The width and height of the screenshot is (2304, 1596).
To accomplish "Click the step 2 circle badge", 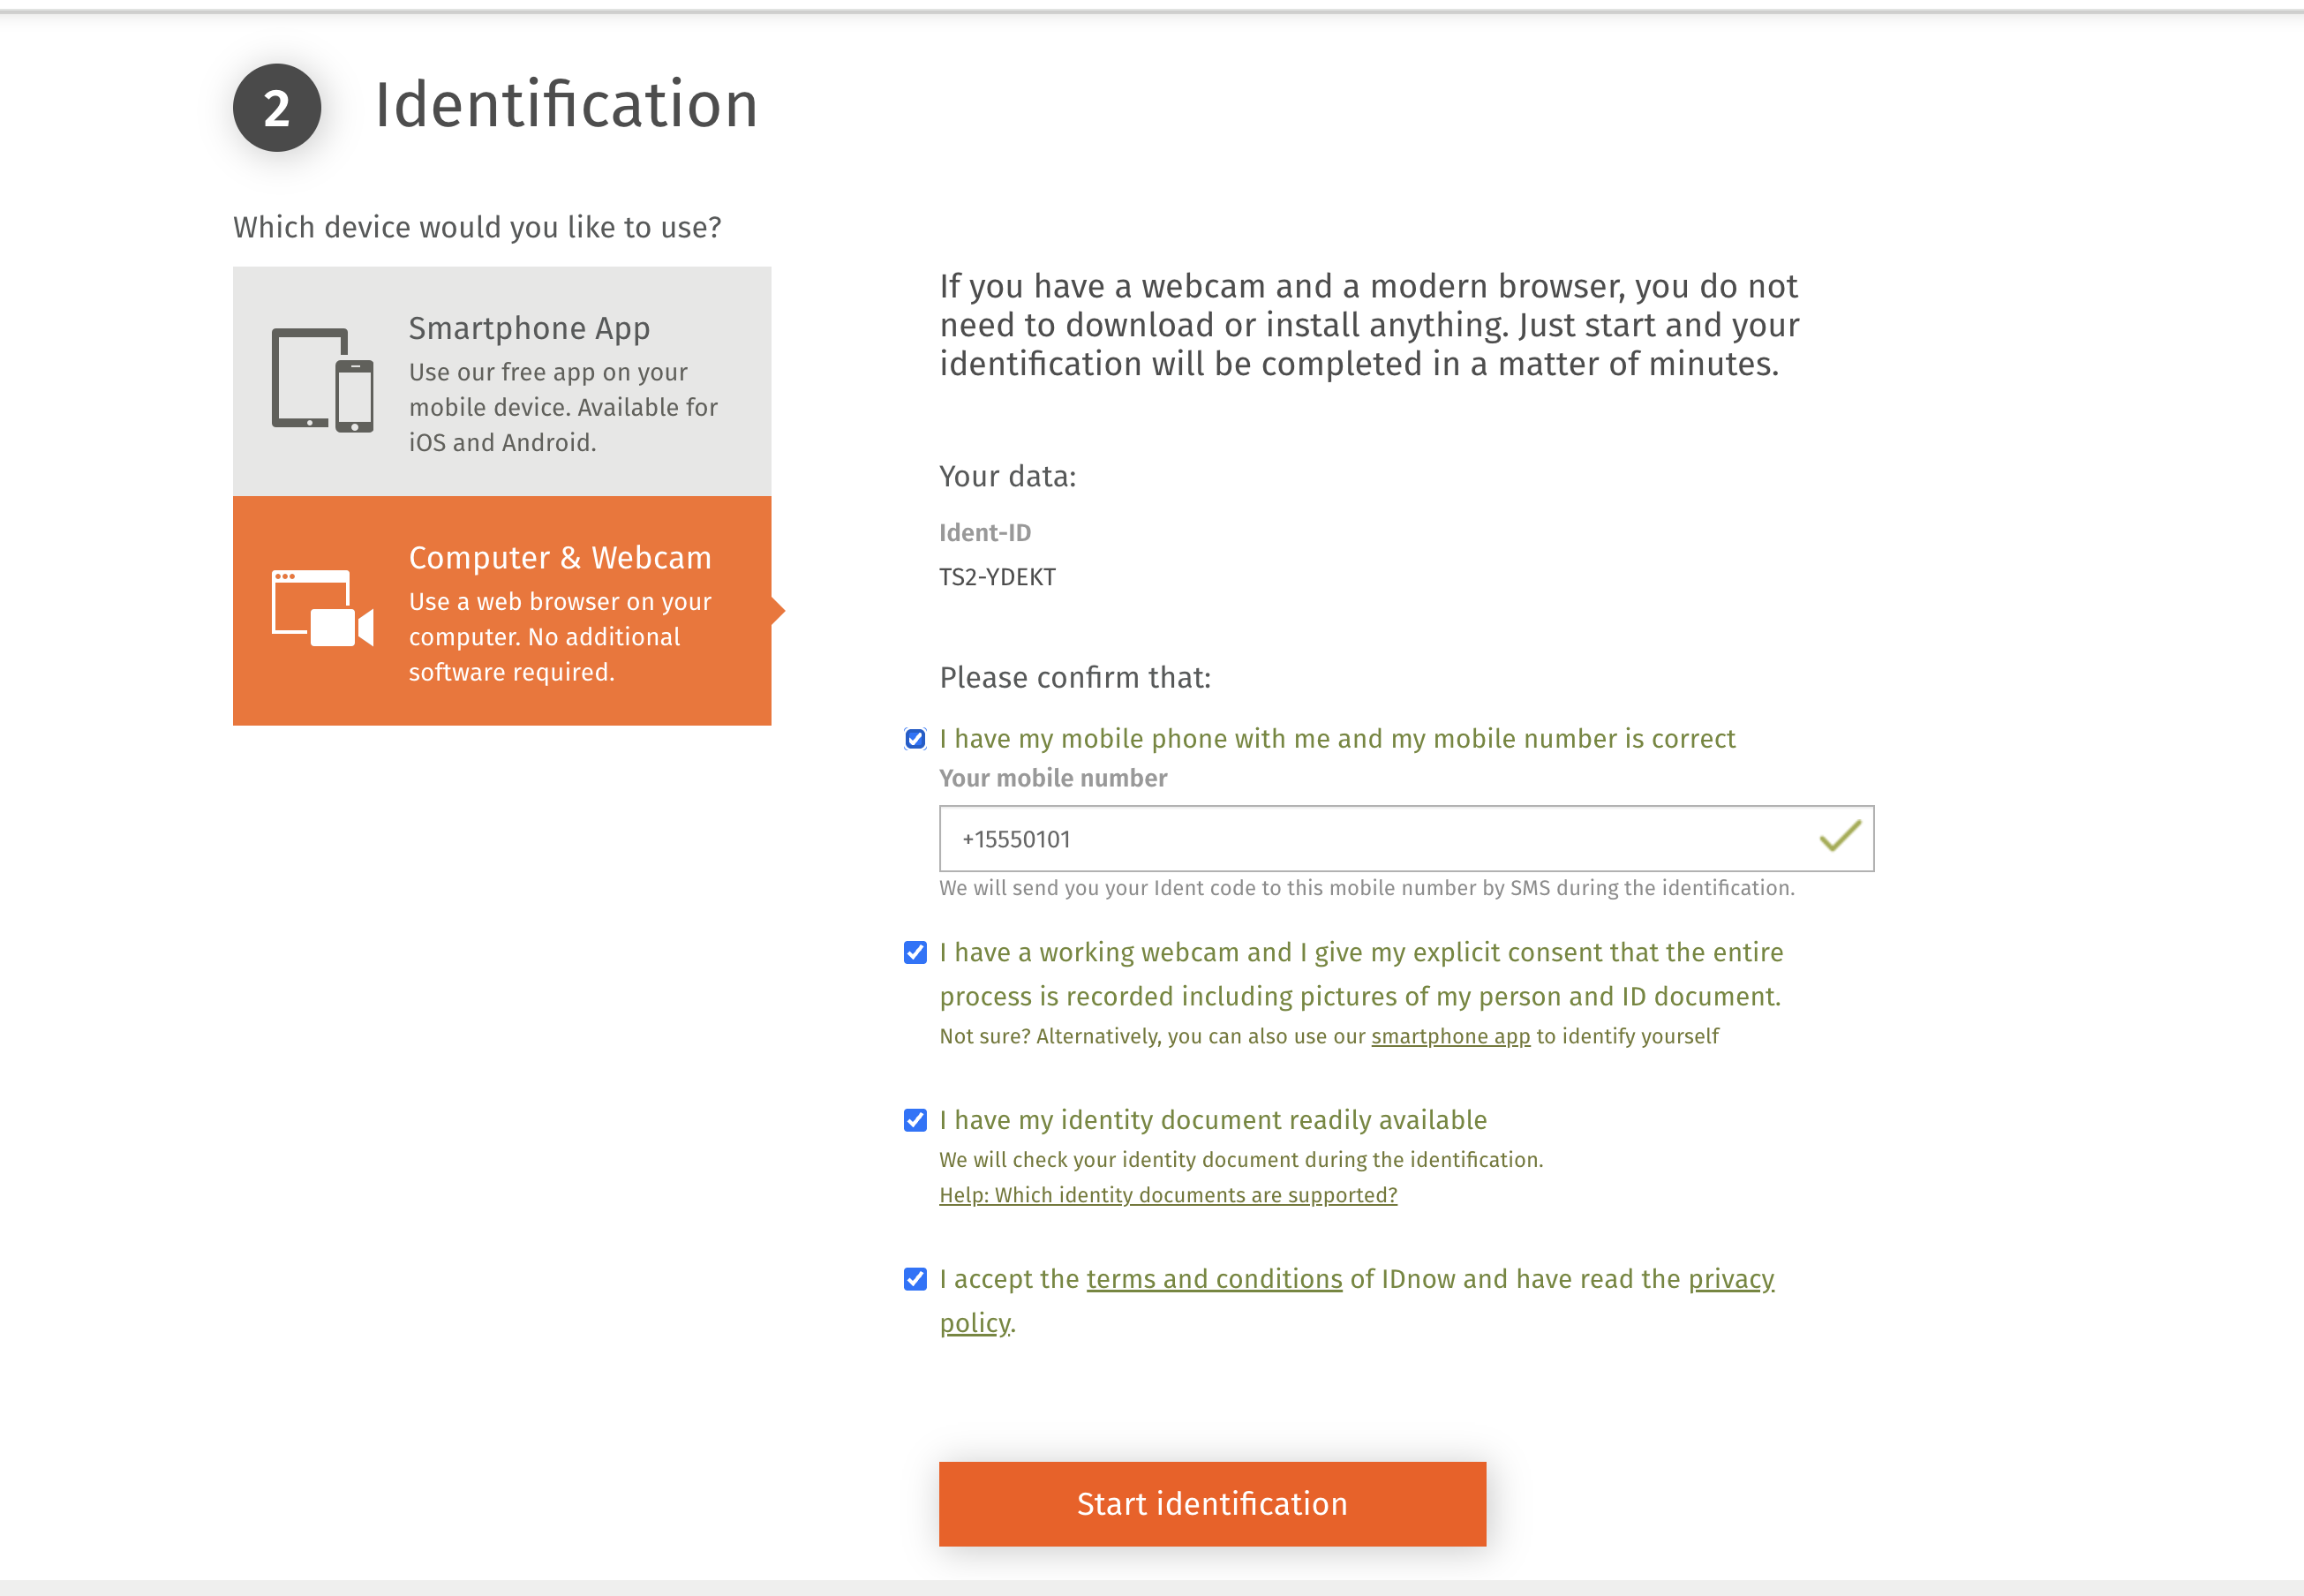I will pos(277,108).
